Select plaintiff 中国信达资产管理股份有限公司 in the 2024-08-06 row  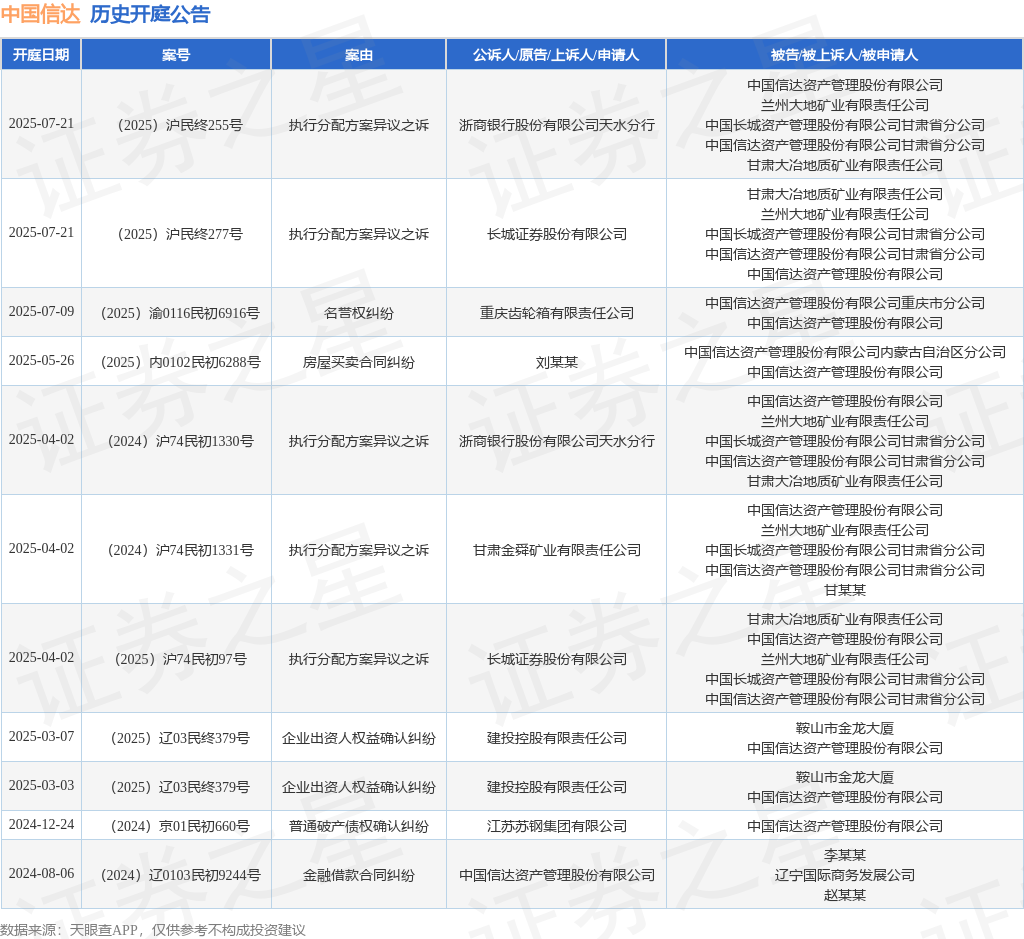tap(556, 875)
